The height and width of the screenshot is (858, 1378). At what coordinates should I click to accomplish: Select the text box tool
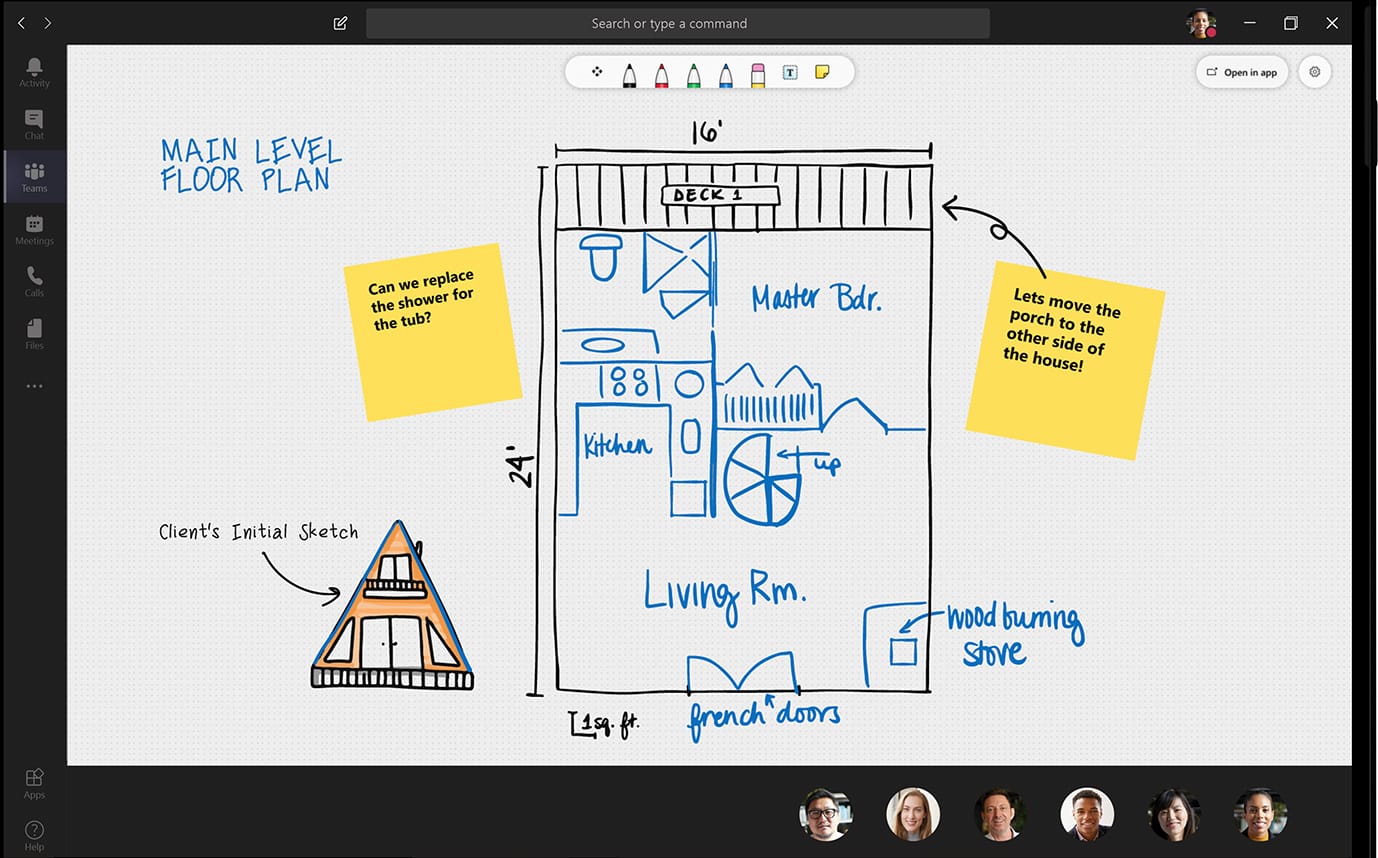click(x=789, y=73)
